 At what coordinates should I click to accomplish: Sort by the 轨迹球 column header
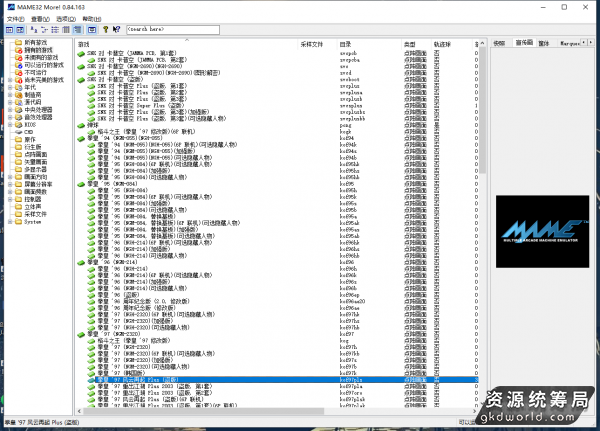pos(452,44)
